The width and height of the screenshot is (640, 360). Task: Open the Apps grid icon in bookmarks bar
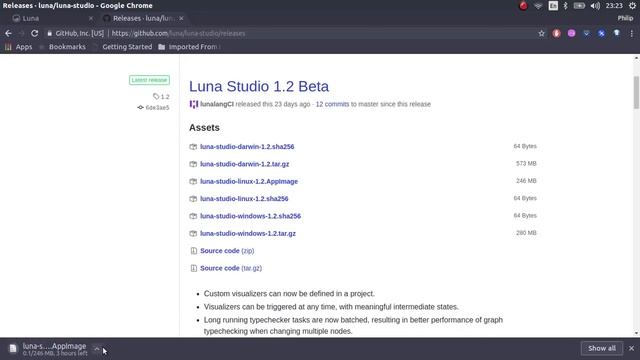[x=8, y=47]
